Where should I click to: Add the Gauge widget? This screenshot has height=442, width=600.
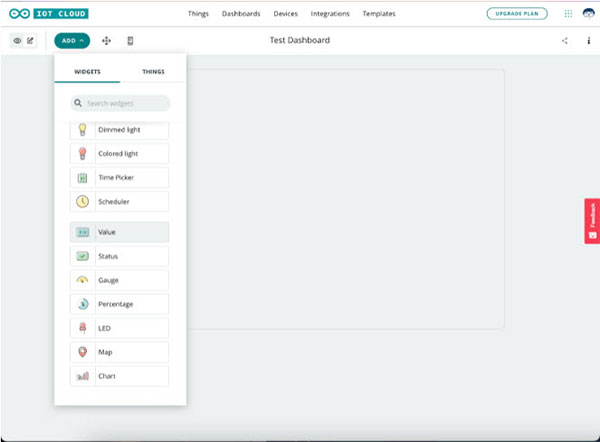click(x=119, y=280)
